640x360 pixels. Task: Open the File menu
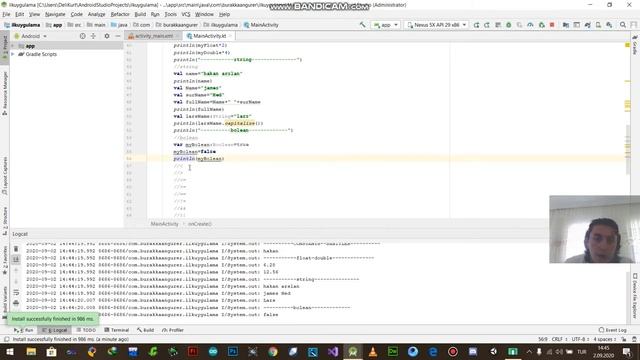point(6,14)
